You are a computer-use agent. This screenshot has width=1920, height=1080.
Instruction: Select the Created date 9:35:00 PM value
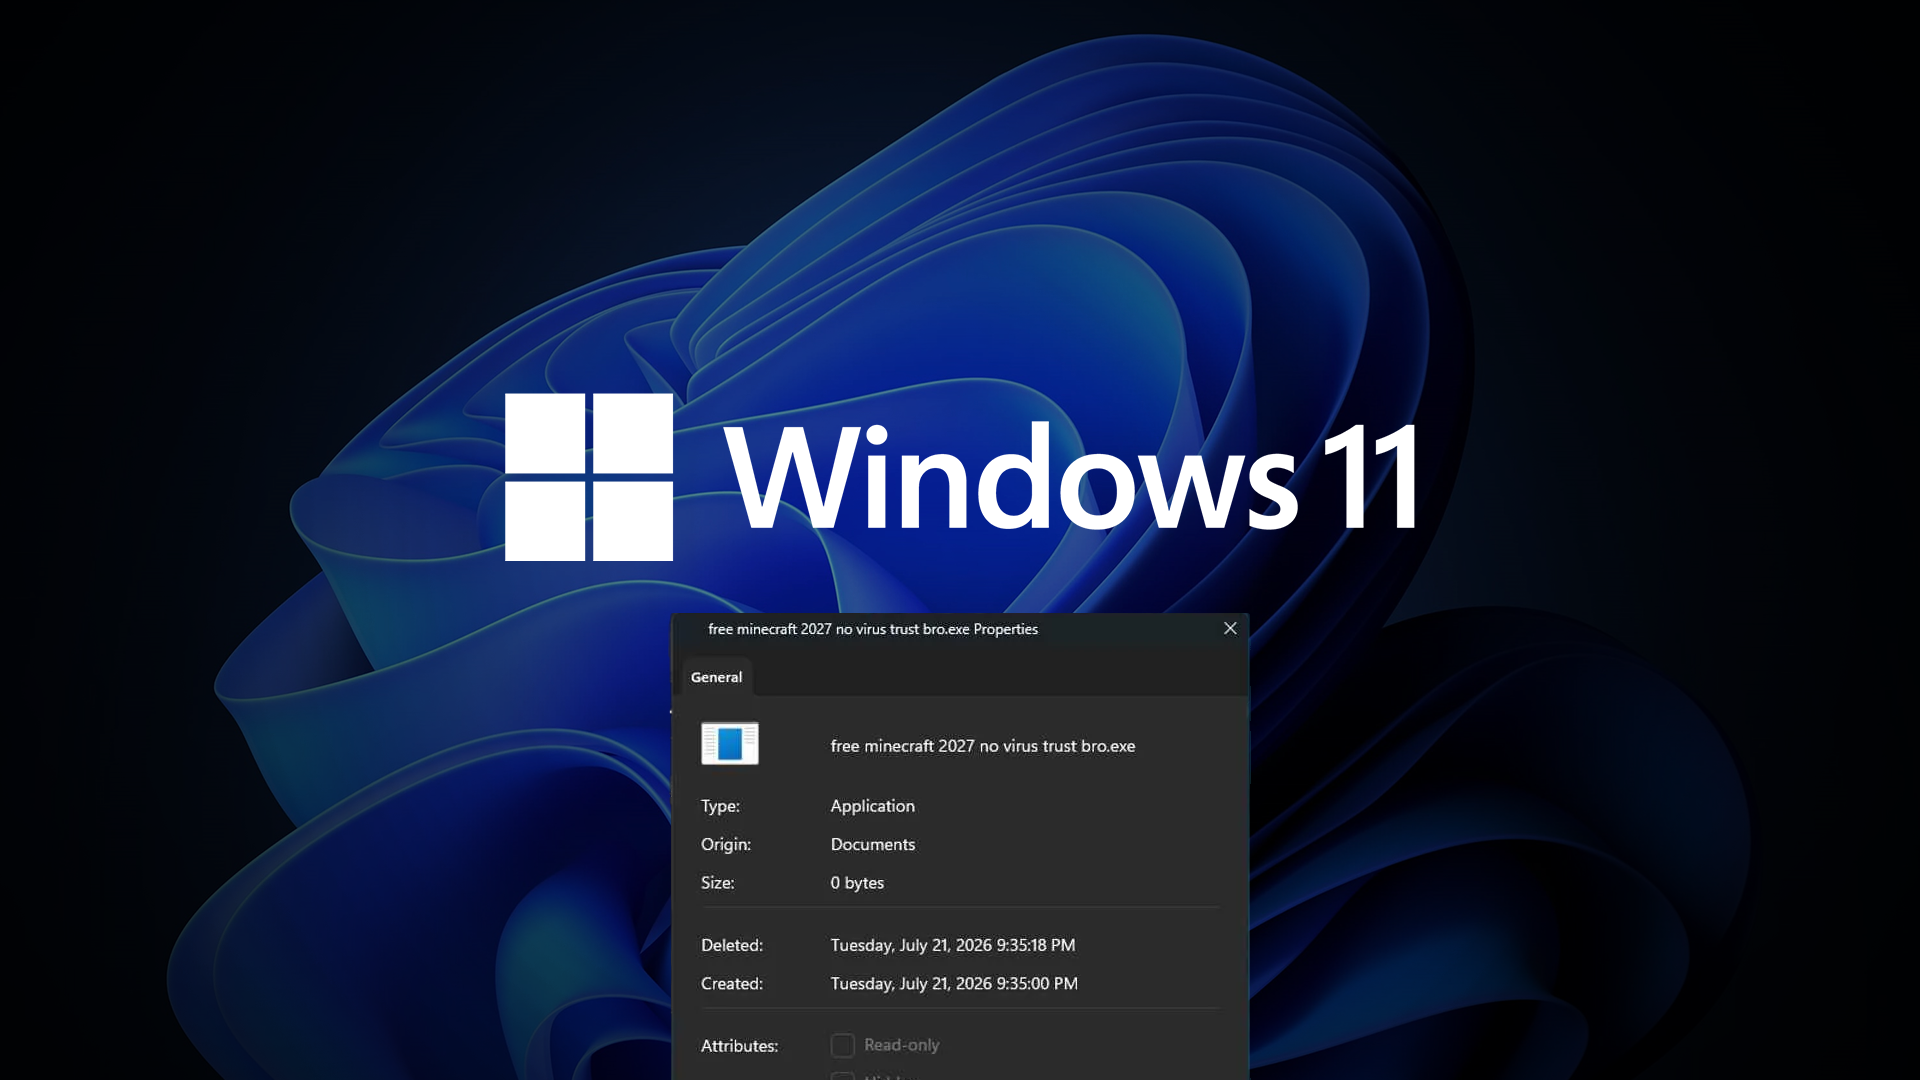pos(954,984)
